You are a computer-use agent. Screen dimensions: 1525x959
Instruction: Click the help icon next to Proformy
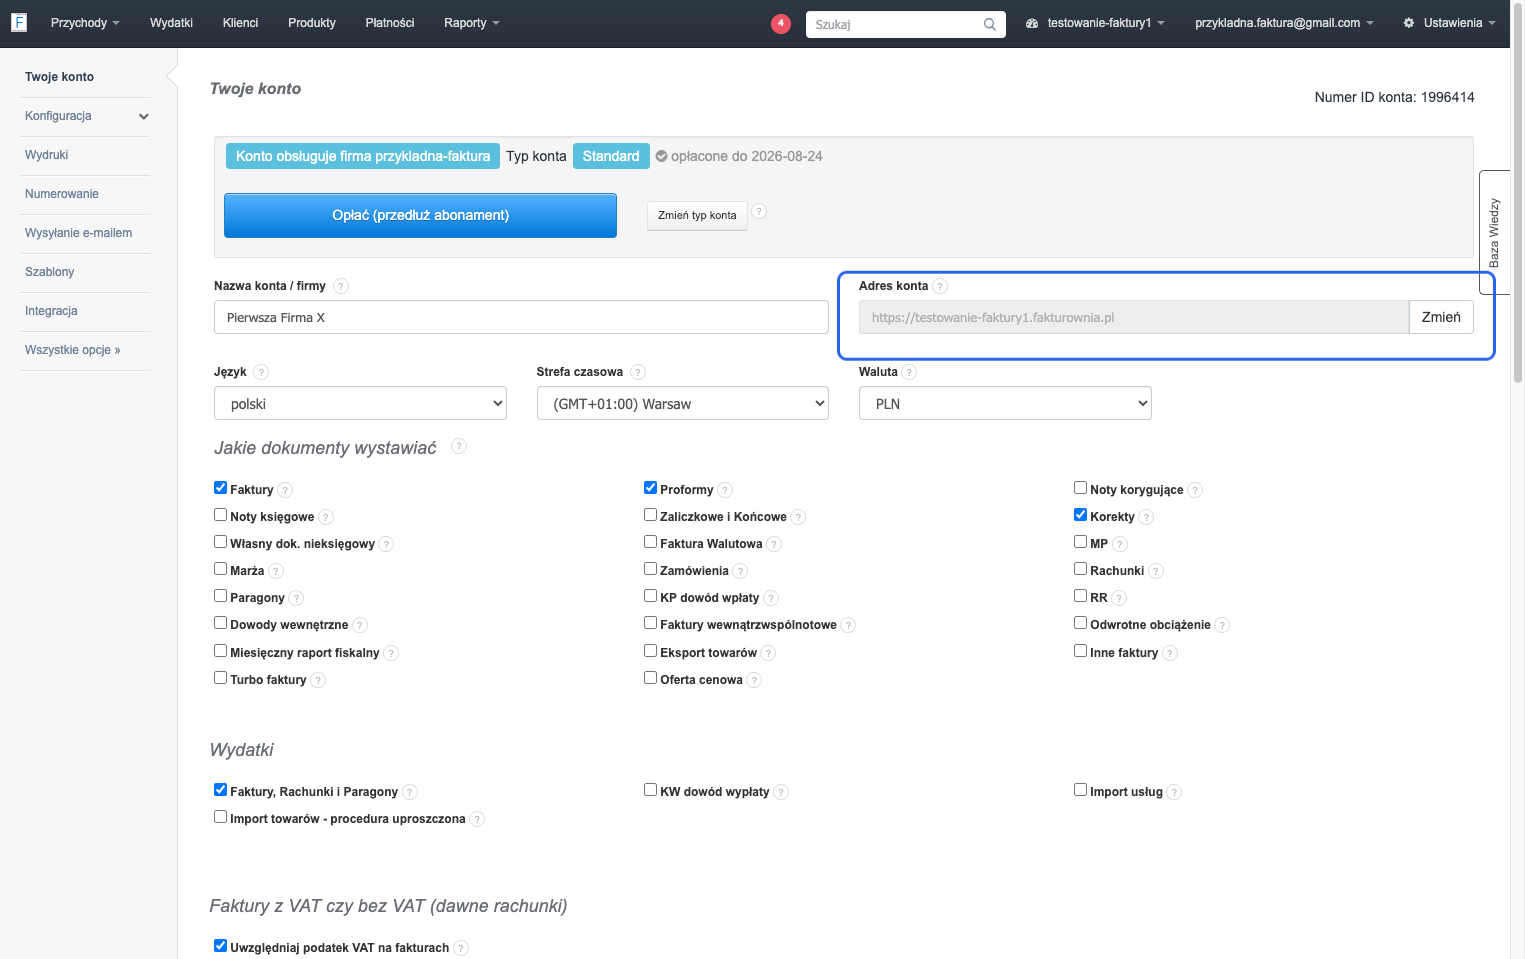coord(725,490)
